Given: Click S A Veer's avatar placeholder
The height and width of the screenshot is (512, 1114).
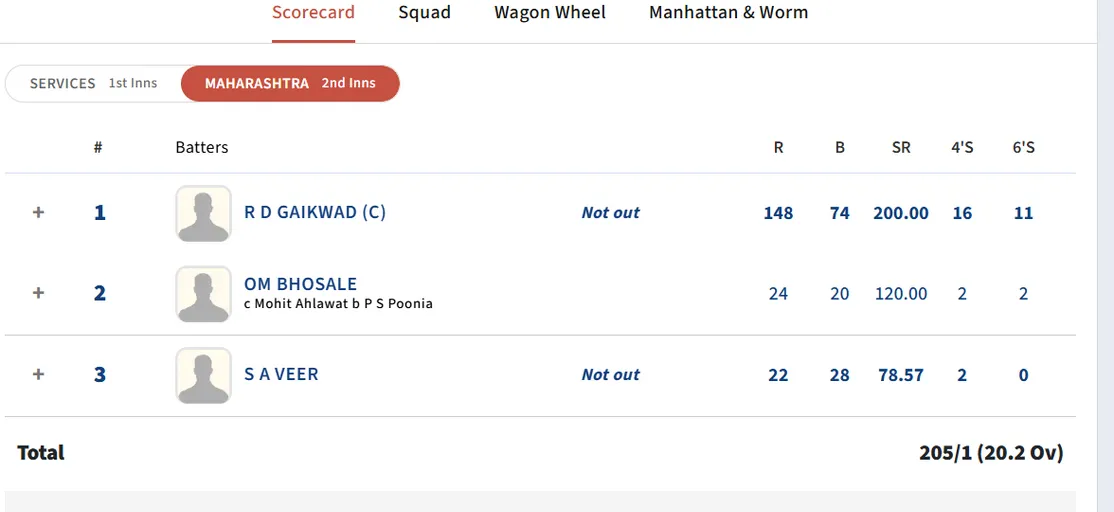Looking at the screenshot, I should (203, 375).
